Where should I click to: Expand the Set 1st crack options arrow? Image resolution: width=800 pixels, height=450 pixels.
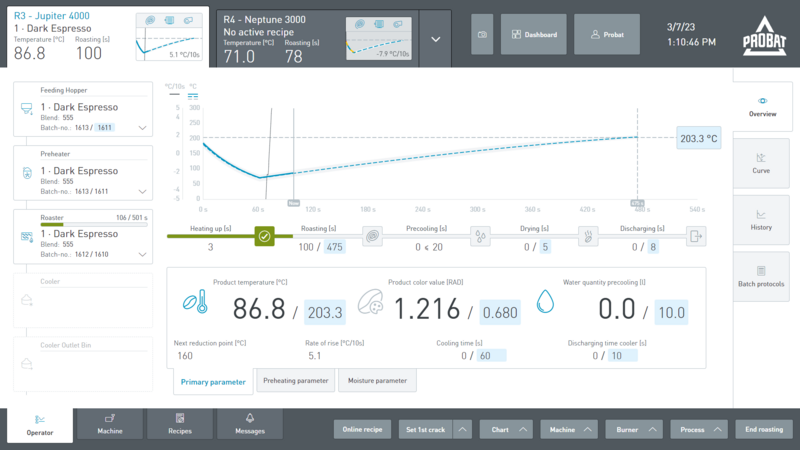(x=462, y=429)
